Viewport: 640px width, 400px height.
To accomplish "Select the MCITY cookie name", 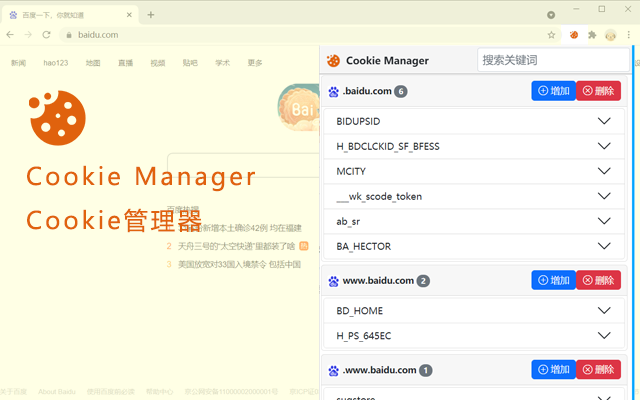I will [351, 171].
